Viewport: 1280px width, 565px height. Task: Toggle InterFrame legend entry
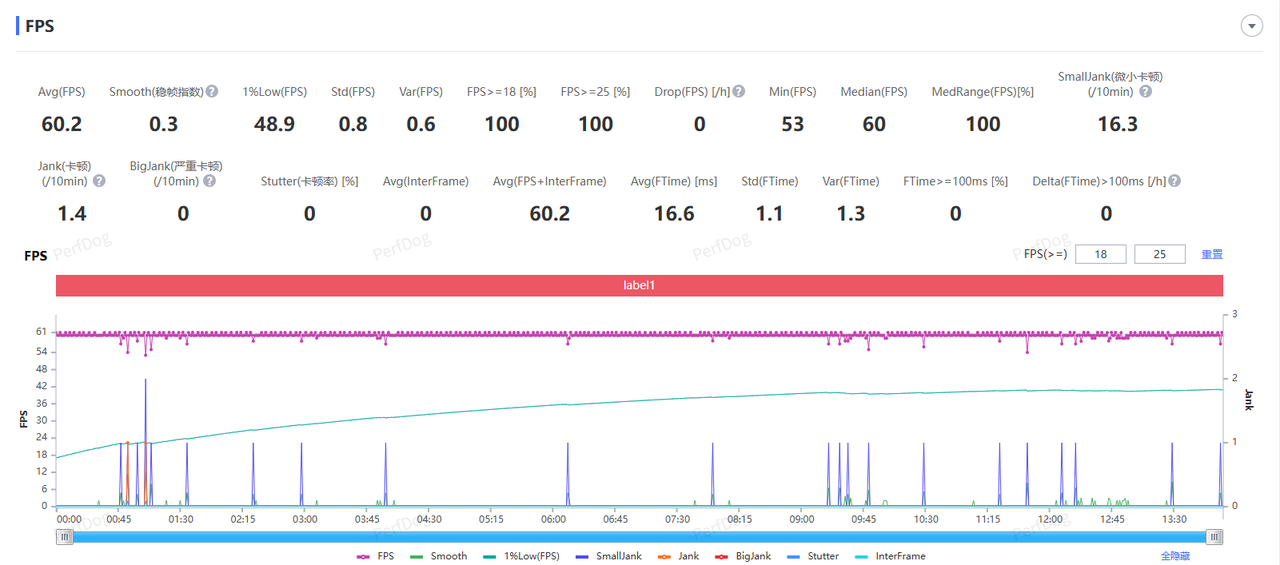click(x=889, y=556)
